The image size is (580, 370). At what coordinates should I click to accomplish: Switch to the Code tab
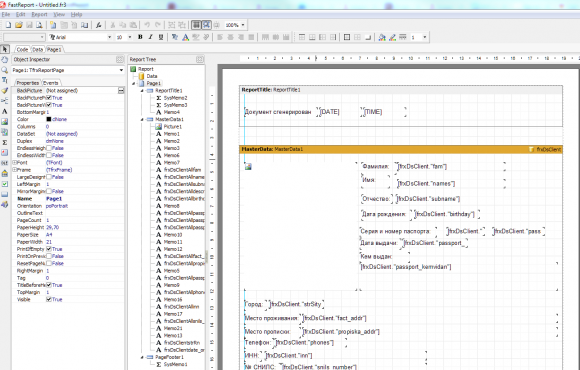tap(22, 49)
